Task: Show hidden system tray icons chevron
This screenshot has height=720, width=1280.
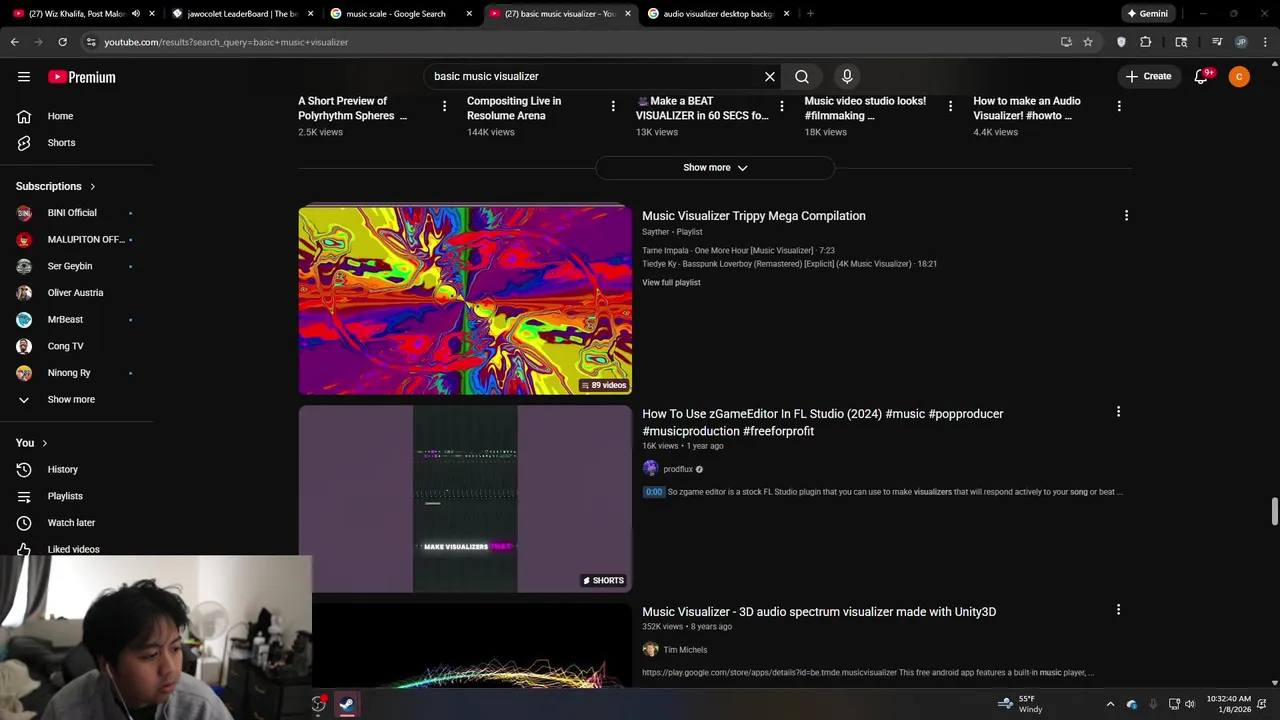Action: [1110, 704]
